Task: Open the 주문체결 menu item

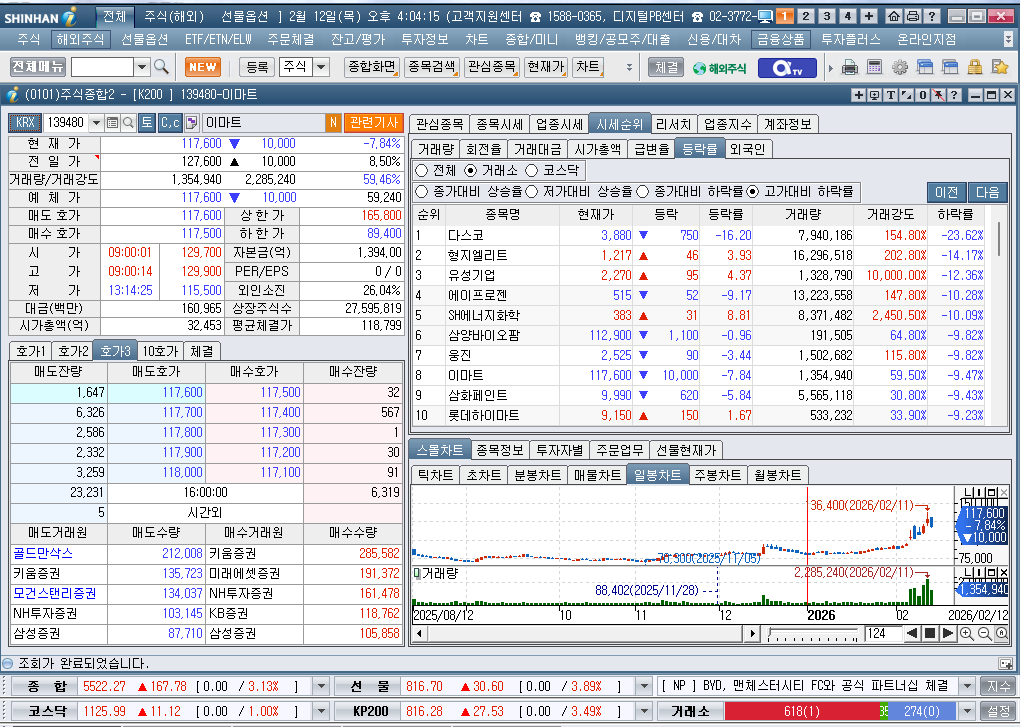Action: 291,40
